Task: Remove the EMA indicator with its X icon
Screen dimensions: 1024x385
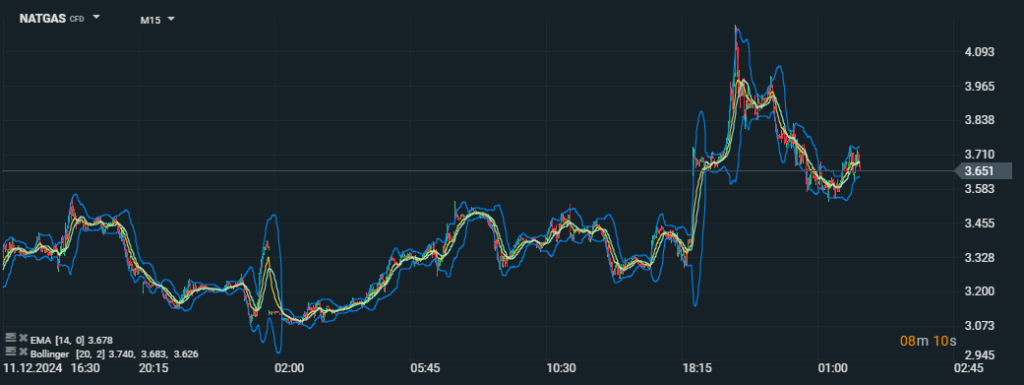Action: point(23,338)
